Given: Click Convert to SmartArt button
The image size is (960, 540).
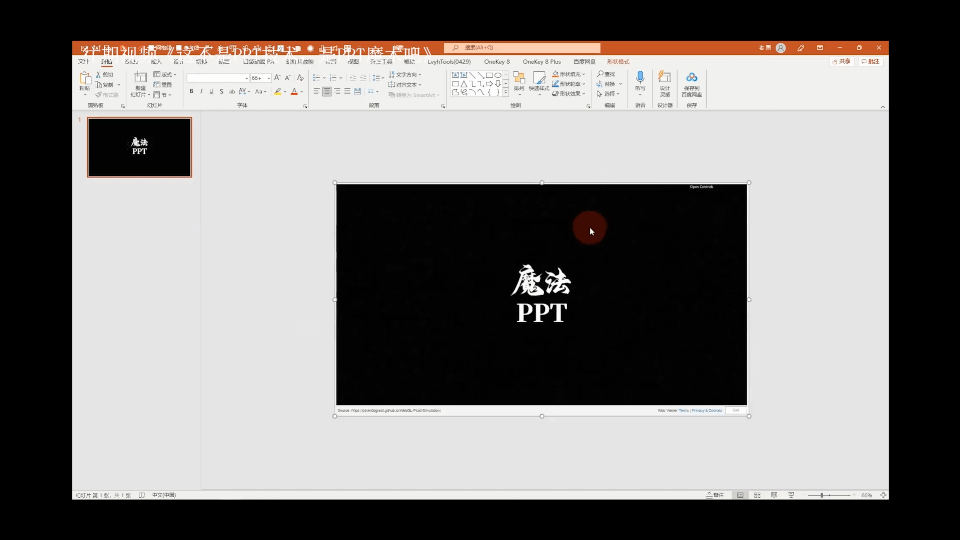Looking at the screenshot, I should click(413, 95).
